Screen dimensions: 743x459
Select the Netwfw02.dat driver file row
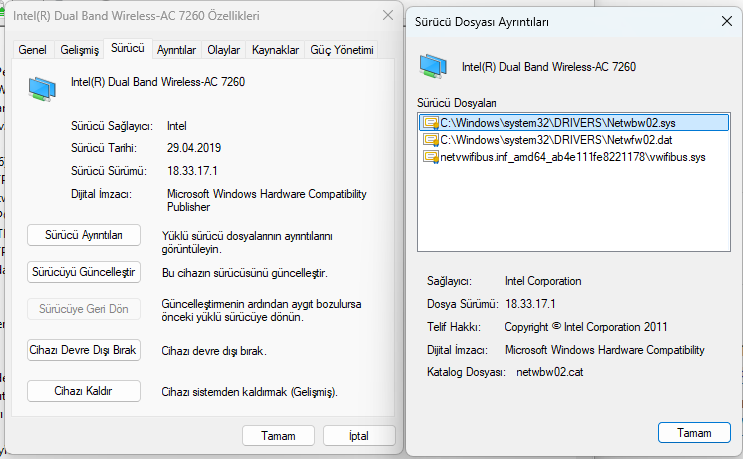point(574,140)
